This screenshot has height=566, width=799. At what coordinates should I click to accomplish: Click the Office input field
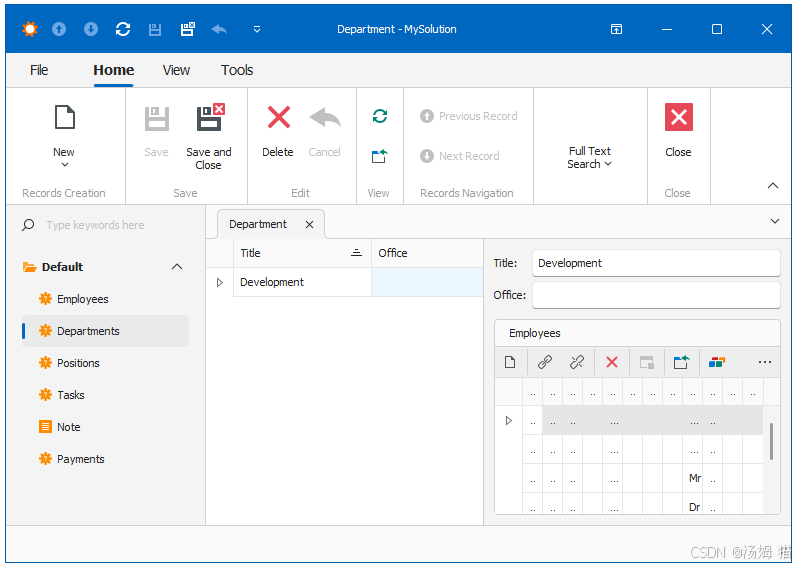coord(656,295)
